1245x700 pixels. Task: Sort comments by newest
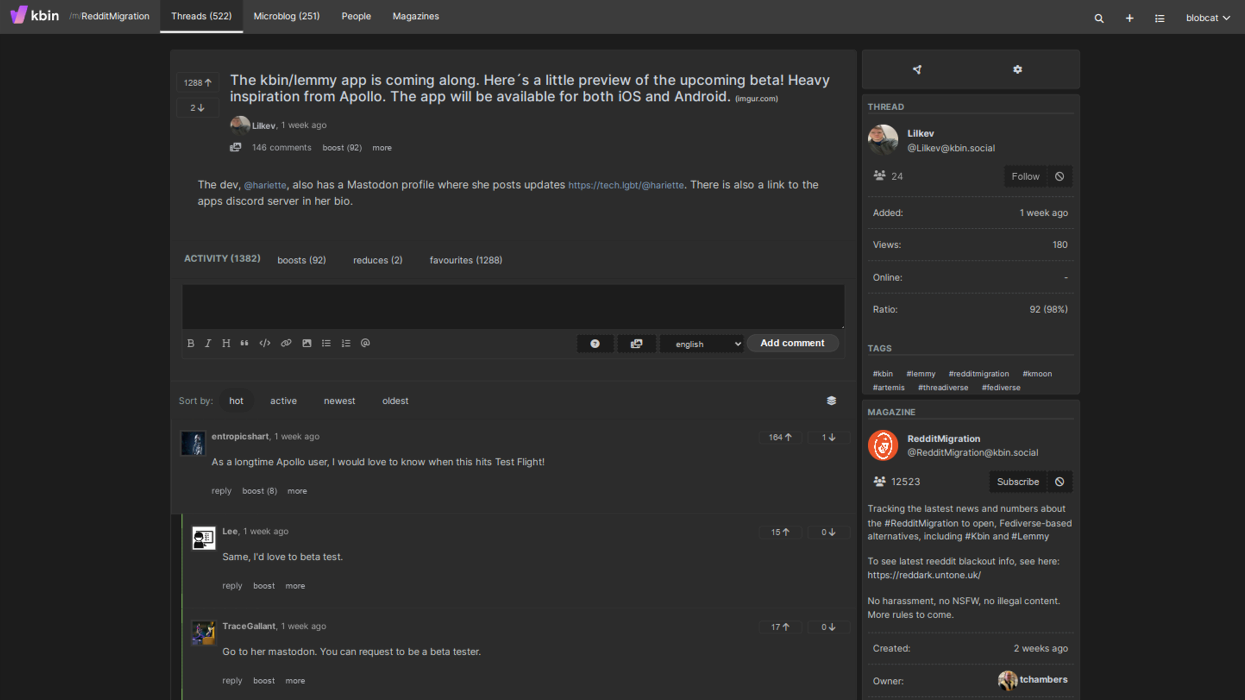(339, 401)
